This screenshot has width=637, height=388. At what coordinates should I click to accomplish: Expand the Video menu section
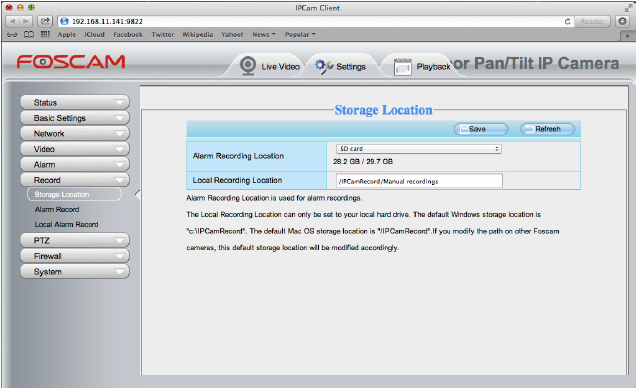[x=75, y=149]
